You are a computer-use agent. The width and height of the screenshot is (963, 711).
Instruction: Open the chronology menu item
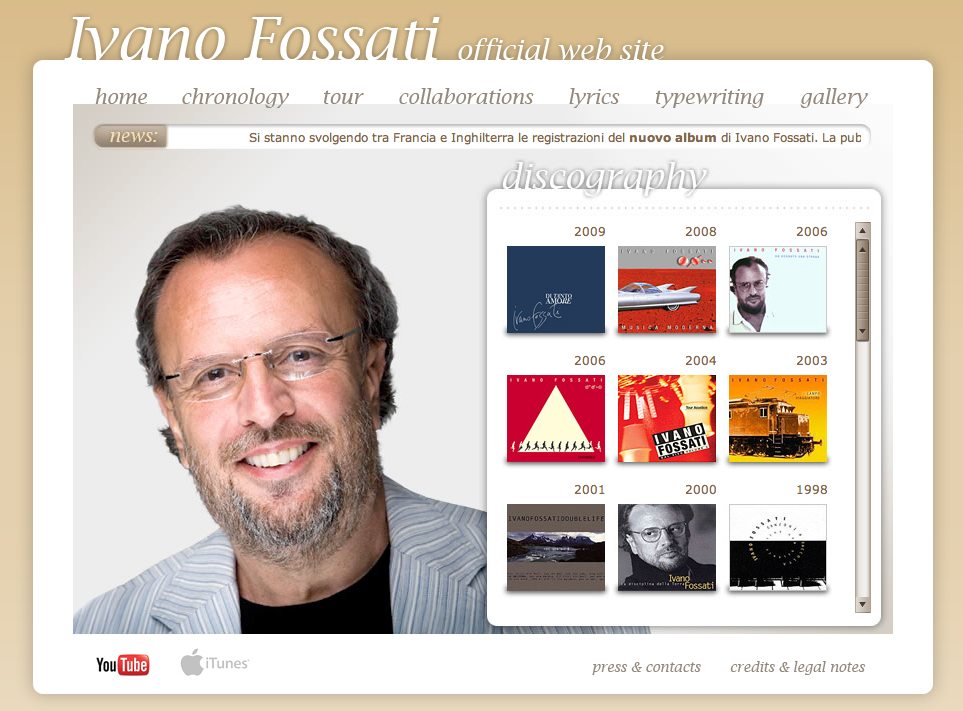point(235,96)
